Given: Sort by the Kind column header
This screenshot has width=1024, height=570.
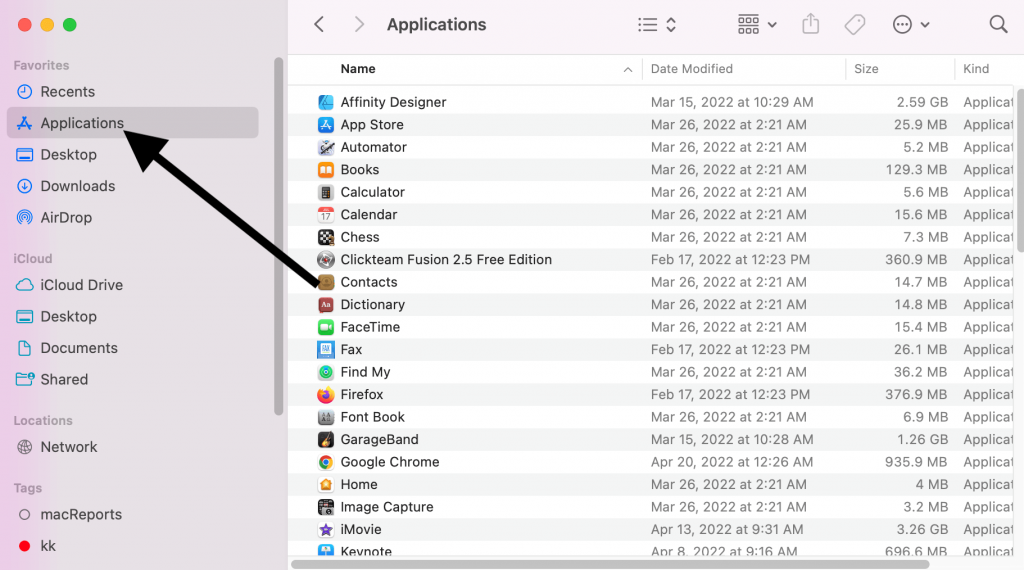Looking at the screenshot, I should 976,69.
